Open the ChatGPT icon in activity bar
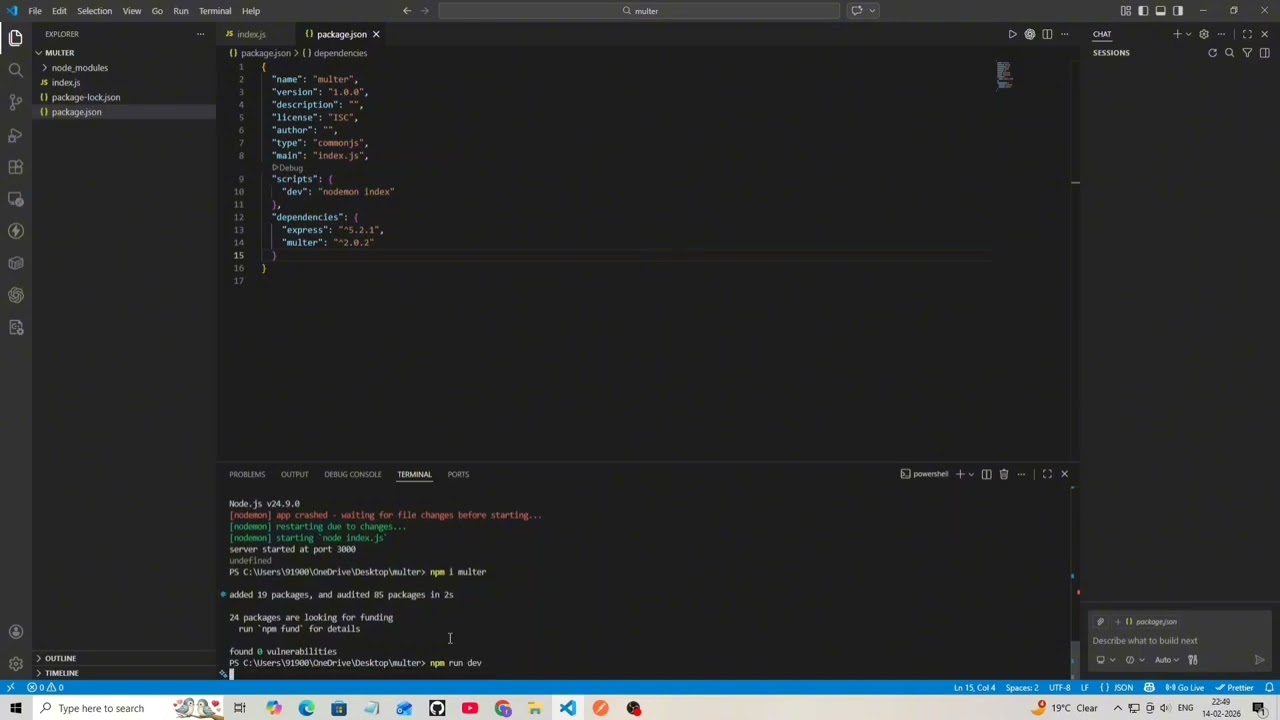 [15, 295]
